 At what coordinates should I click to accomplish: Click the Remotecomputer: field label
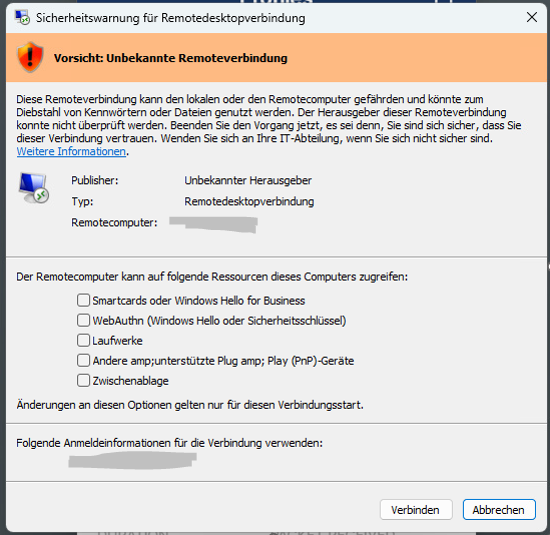114,222
